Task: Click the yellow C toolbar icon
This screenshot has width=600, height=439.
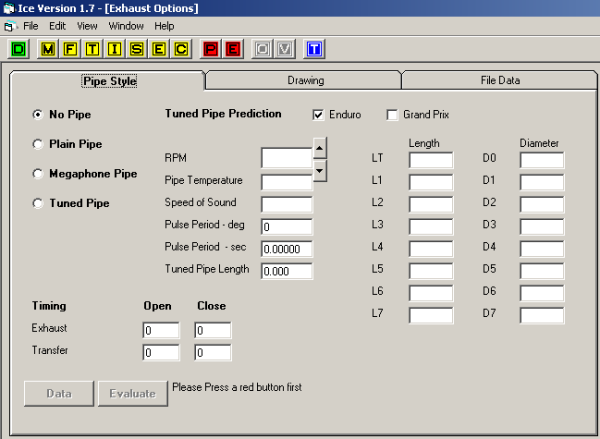Action: point(181,47)
